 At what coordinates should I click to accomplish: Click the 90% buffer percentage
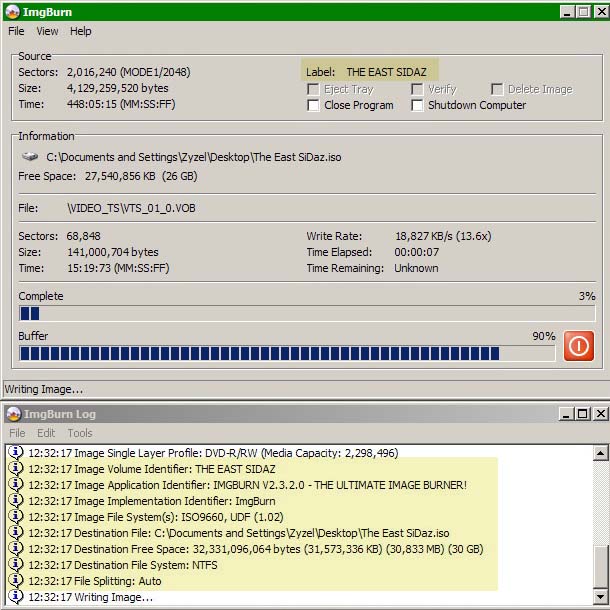point(544,336)
